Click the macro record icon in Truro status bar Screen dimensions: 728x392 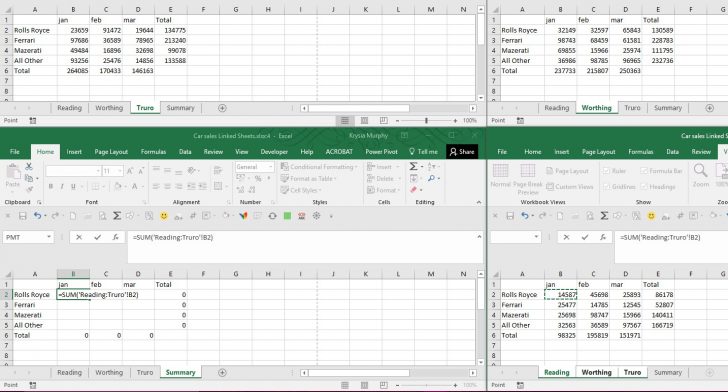(x=32, y=121)
